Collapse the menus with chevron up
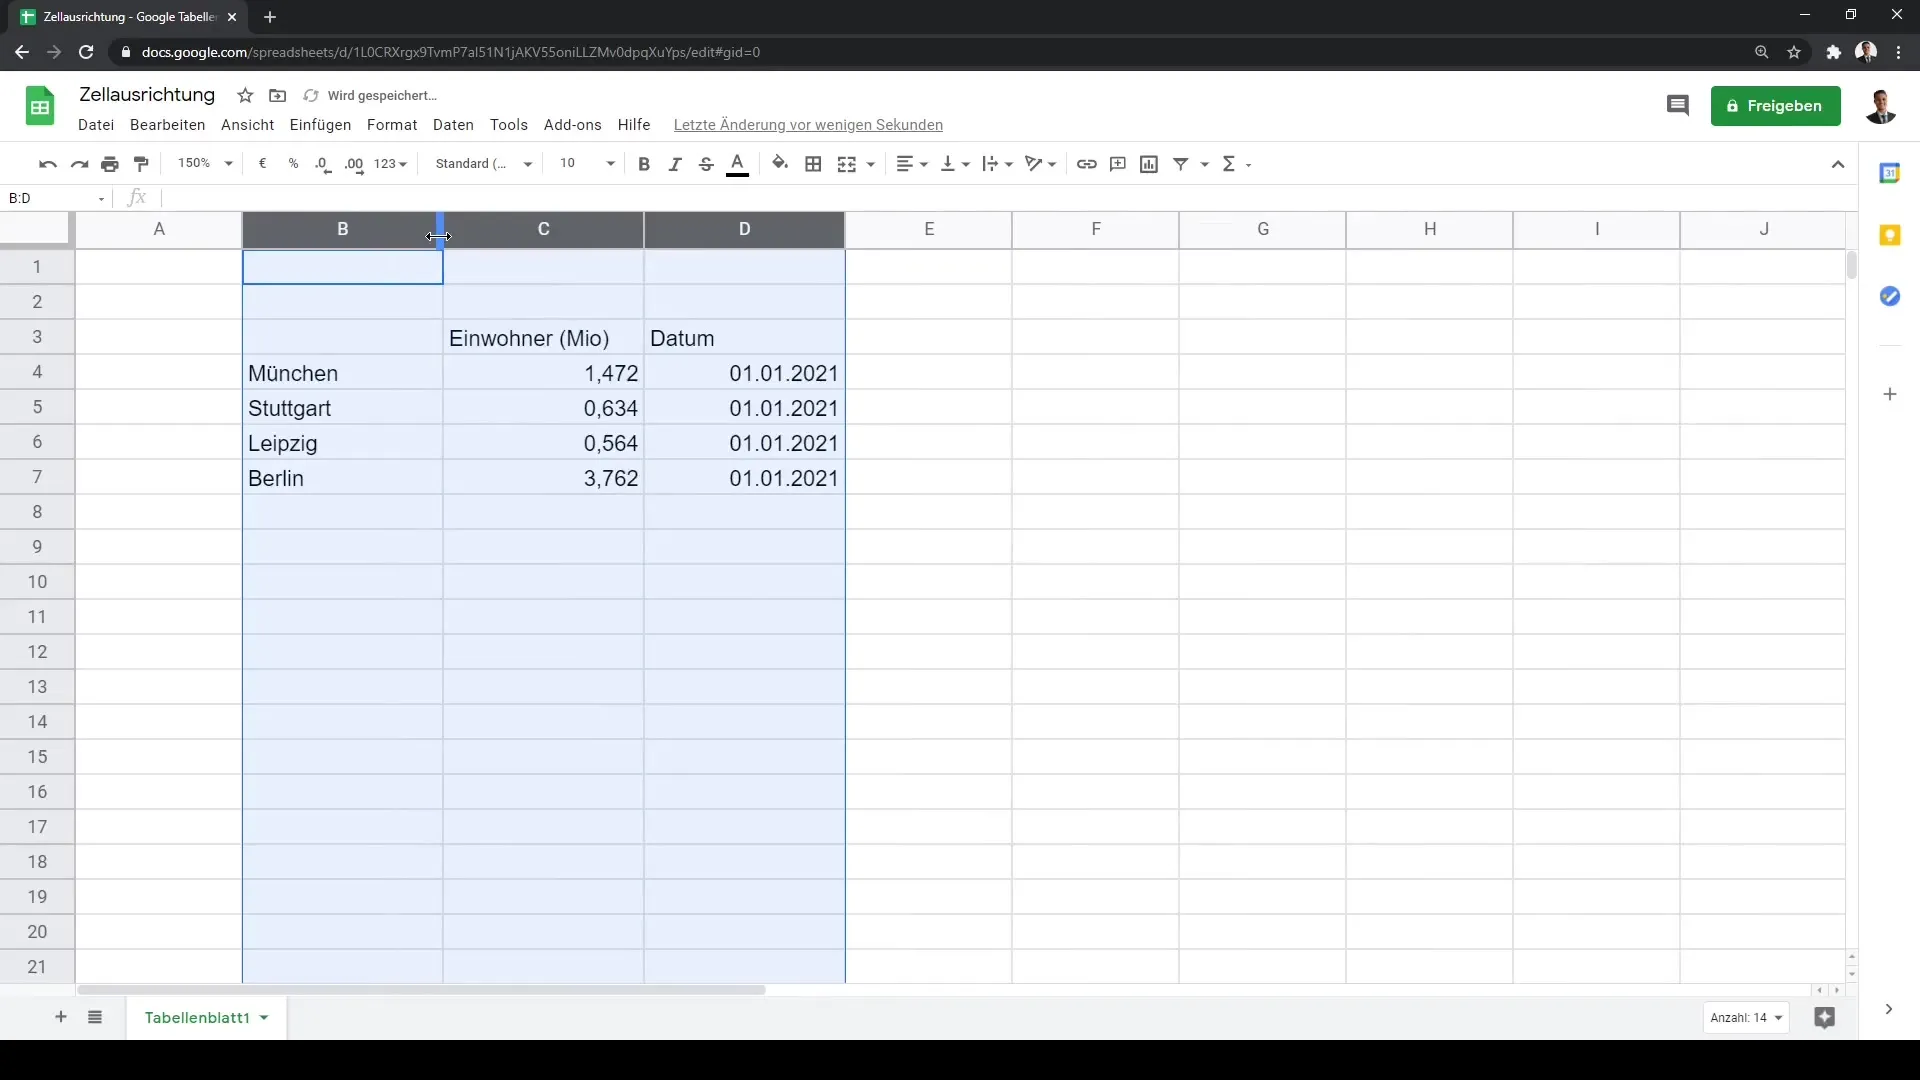This screenshot has height=1080, width=1920. 1838,164
